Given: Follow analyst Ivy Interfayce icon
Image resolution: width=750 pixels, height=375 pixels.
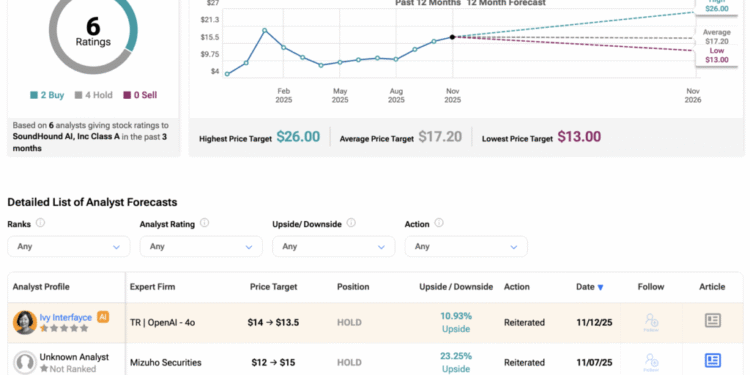Looking at the screenshot, I should point(651,322).
